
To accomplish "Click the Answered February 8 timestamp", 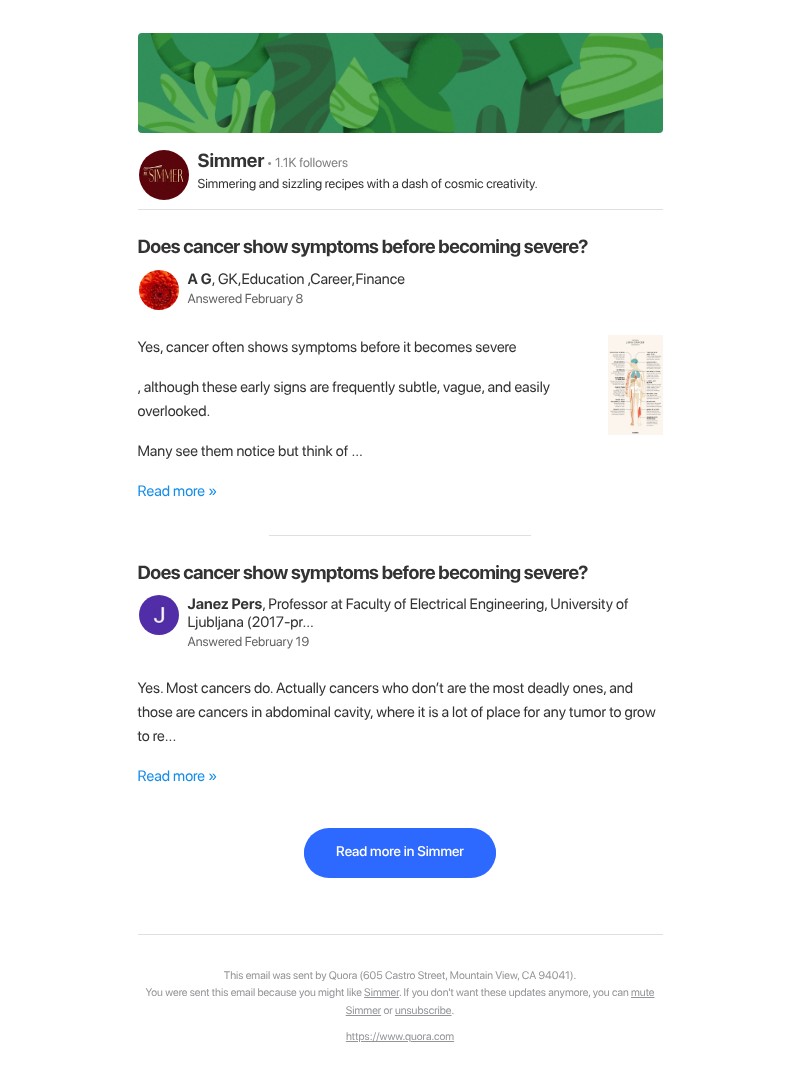I will (x=244, y=298).
